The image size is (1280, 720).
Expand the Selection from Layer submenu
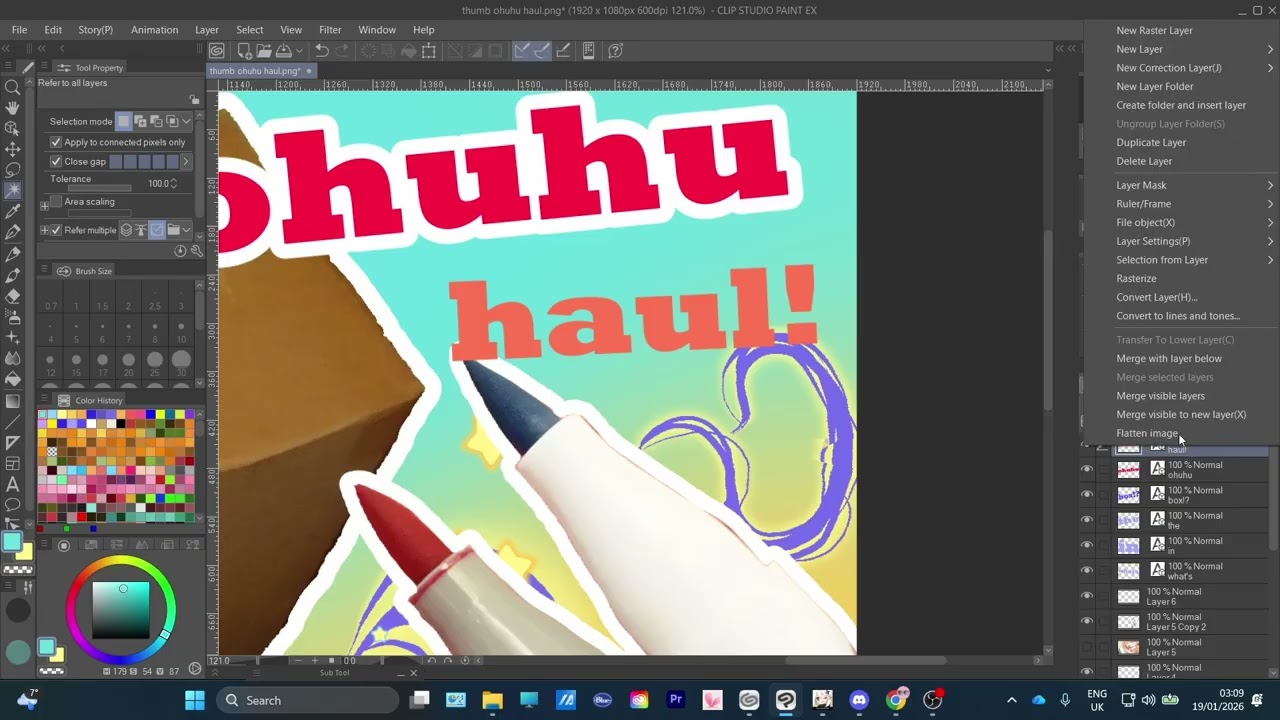pyautogui.click(x=1194, y=260)
